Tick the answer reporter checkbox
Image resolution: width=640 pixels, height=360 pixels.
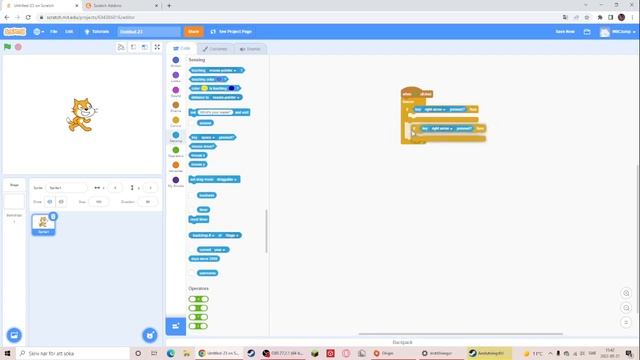point(192,123)
